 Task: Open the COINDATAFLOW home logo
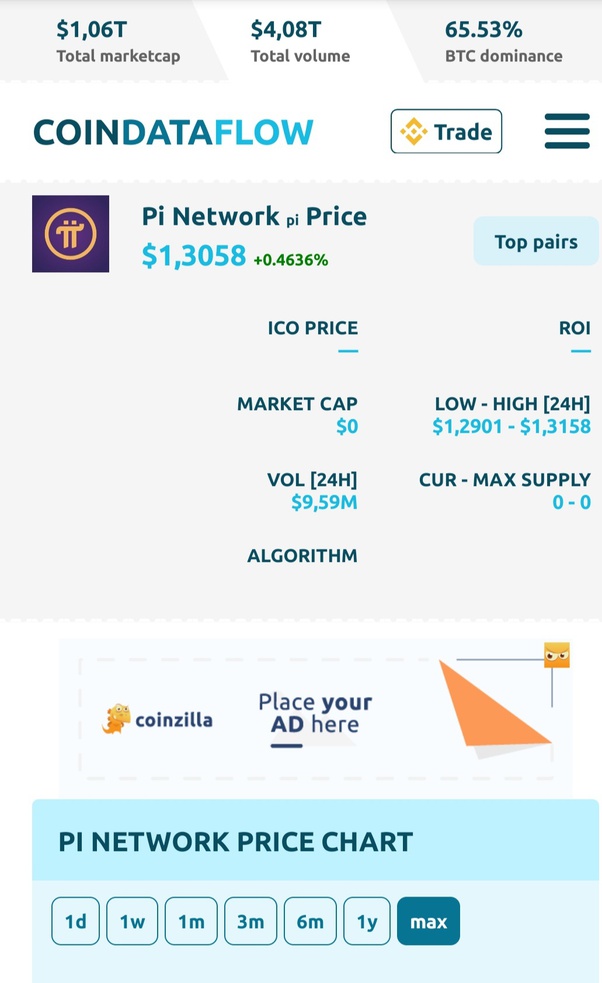173,132
